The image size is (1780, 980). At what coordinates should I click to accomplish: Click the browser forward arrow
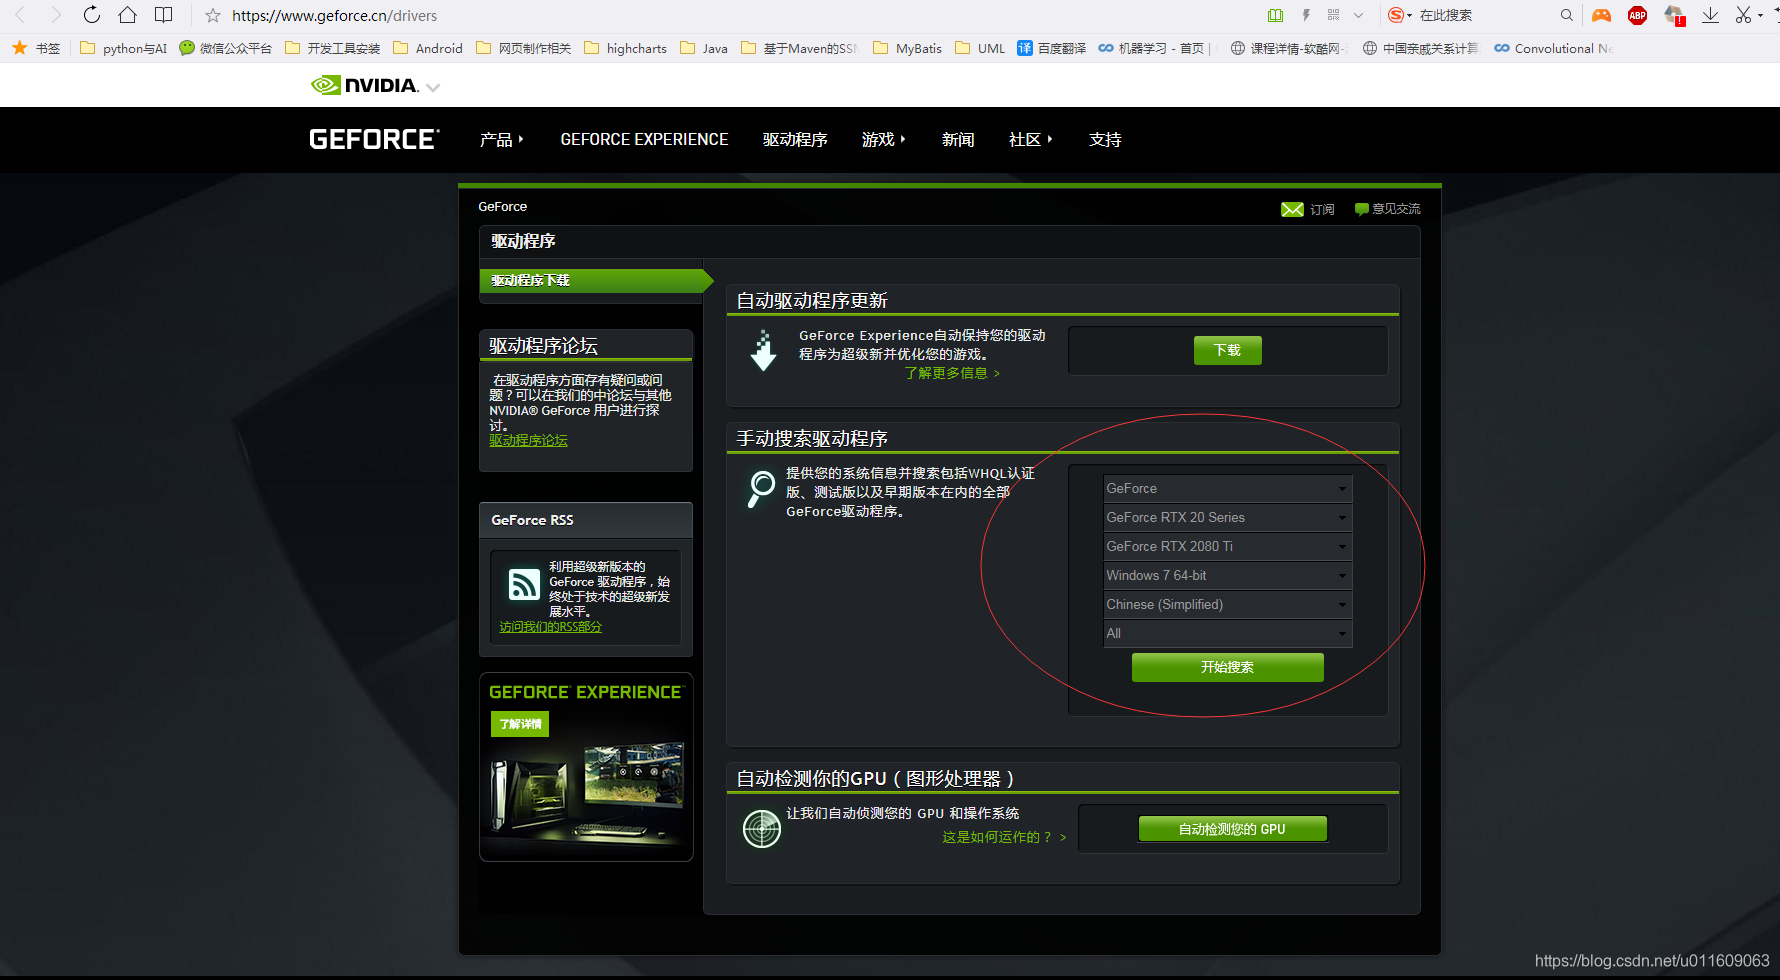click(x=56, y=15)
